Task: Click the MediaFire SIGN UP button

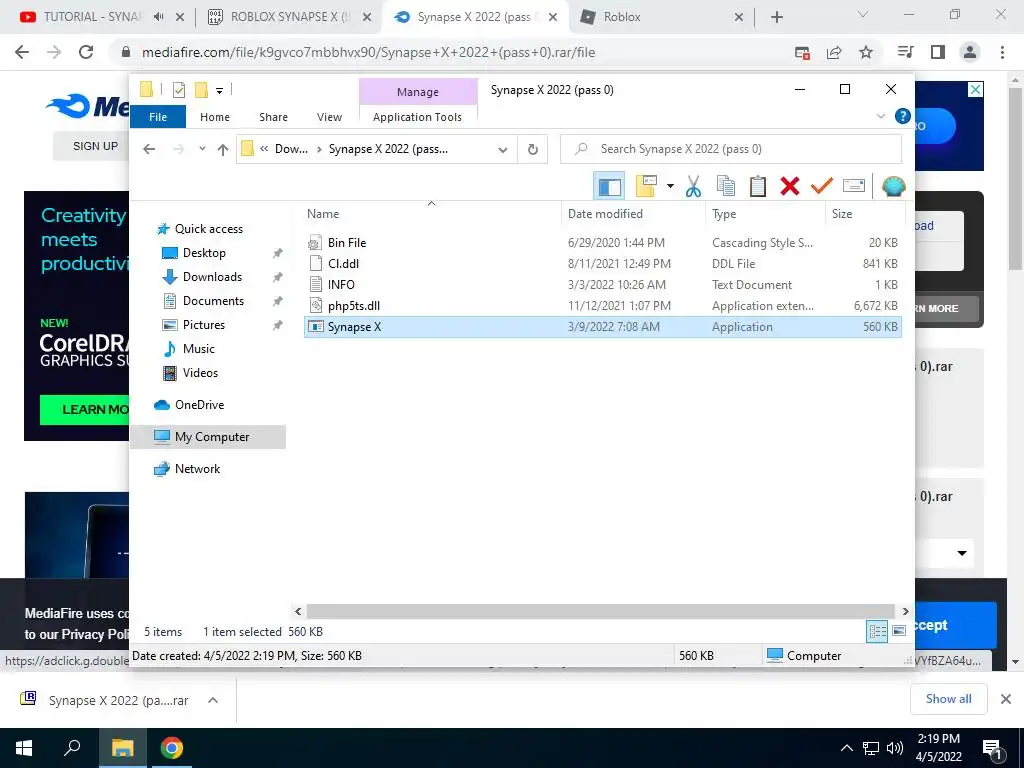Action: coord(95,146)
